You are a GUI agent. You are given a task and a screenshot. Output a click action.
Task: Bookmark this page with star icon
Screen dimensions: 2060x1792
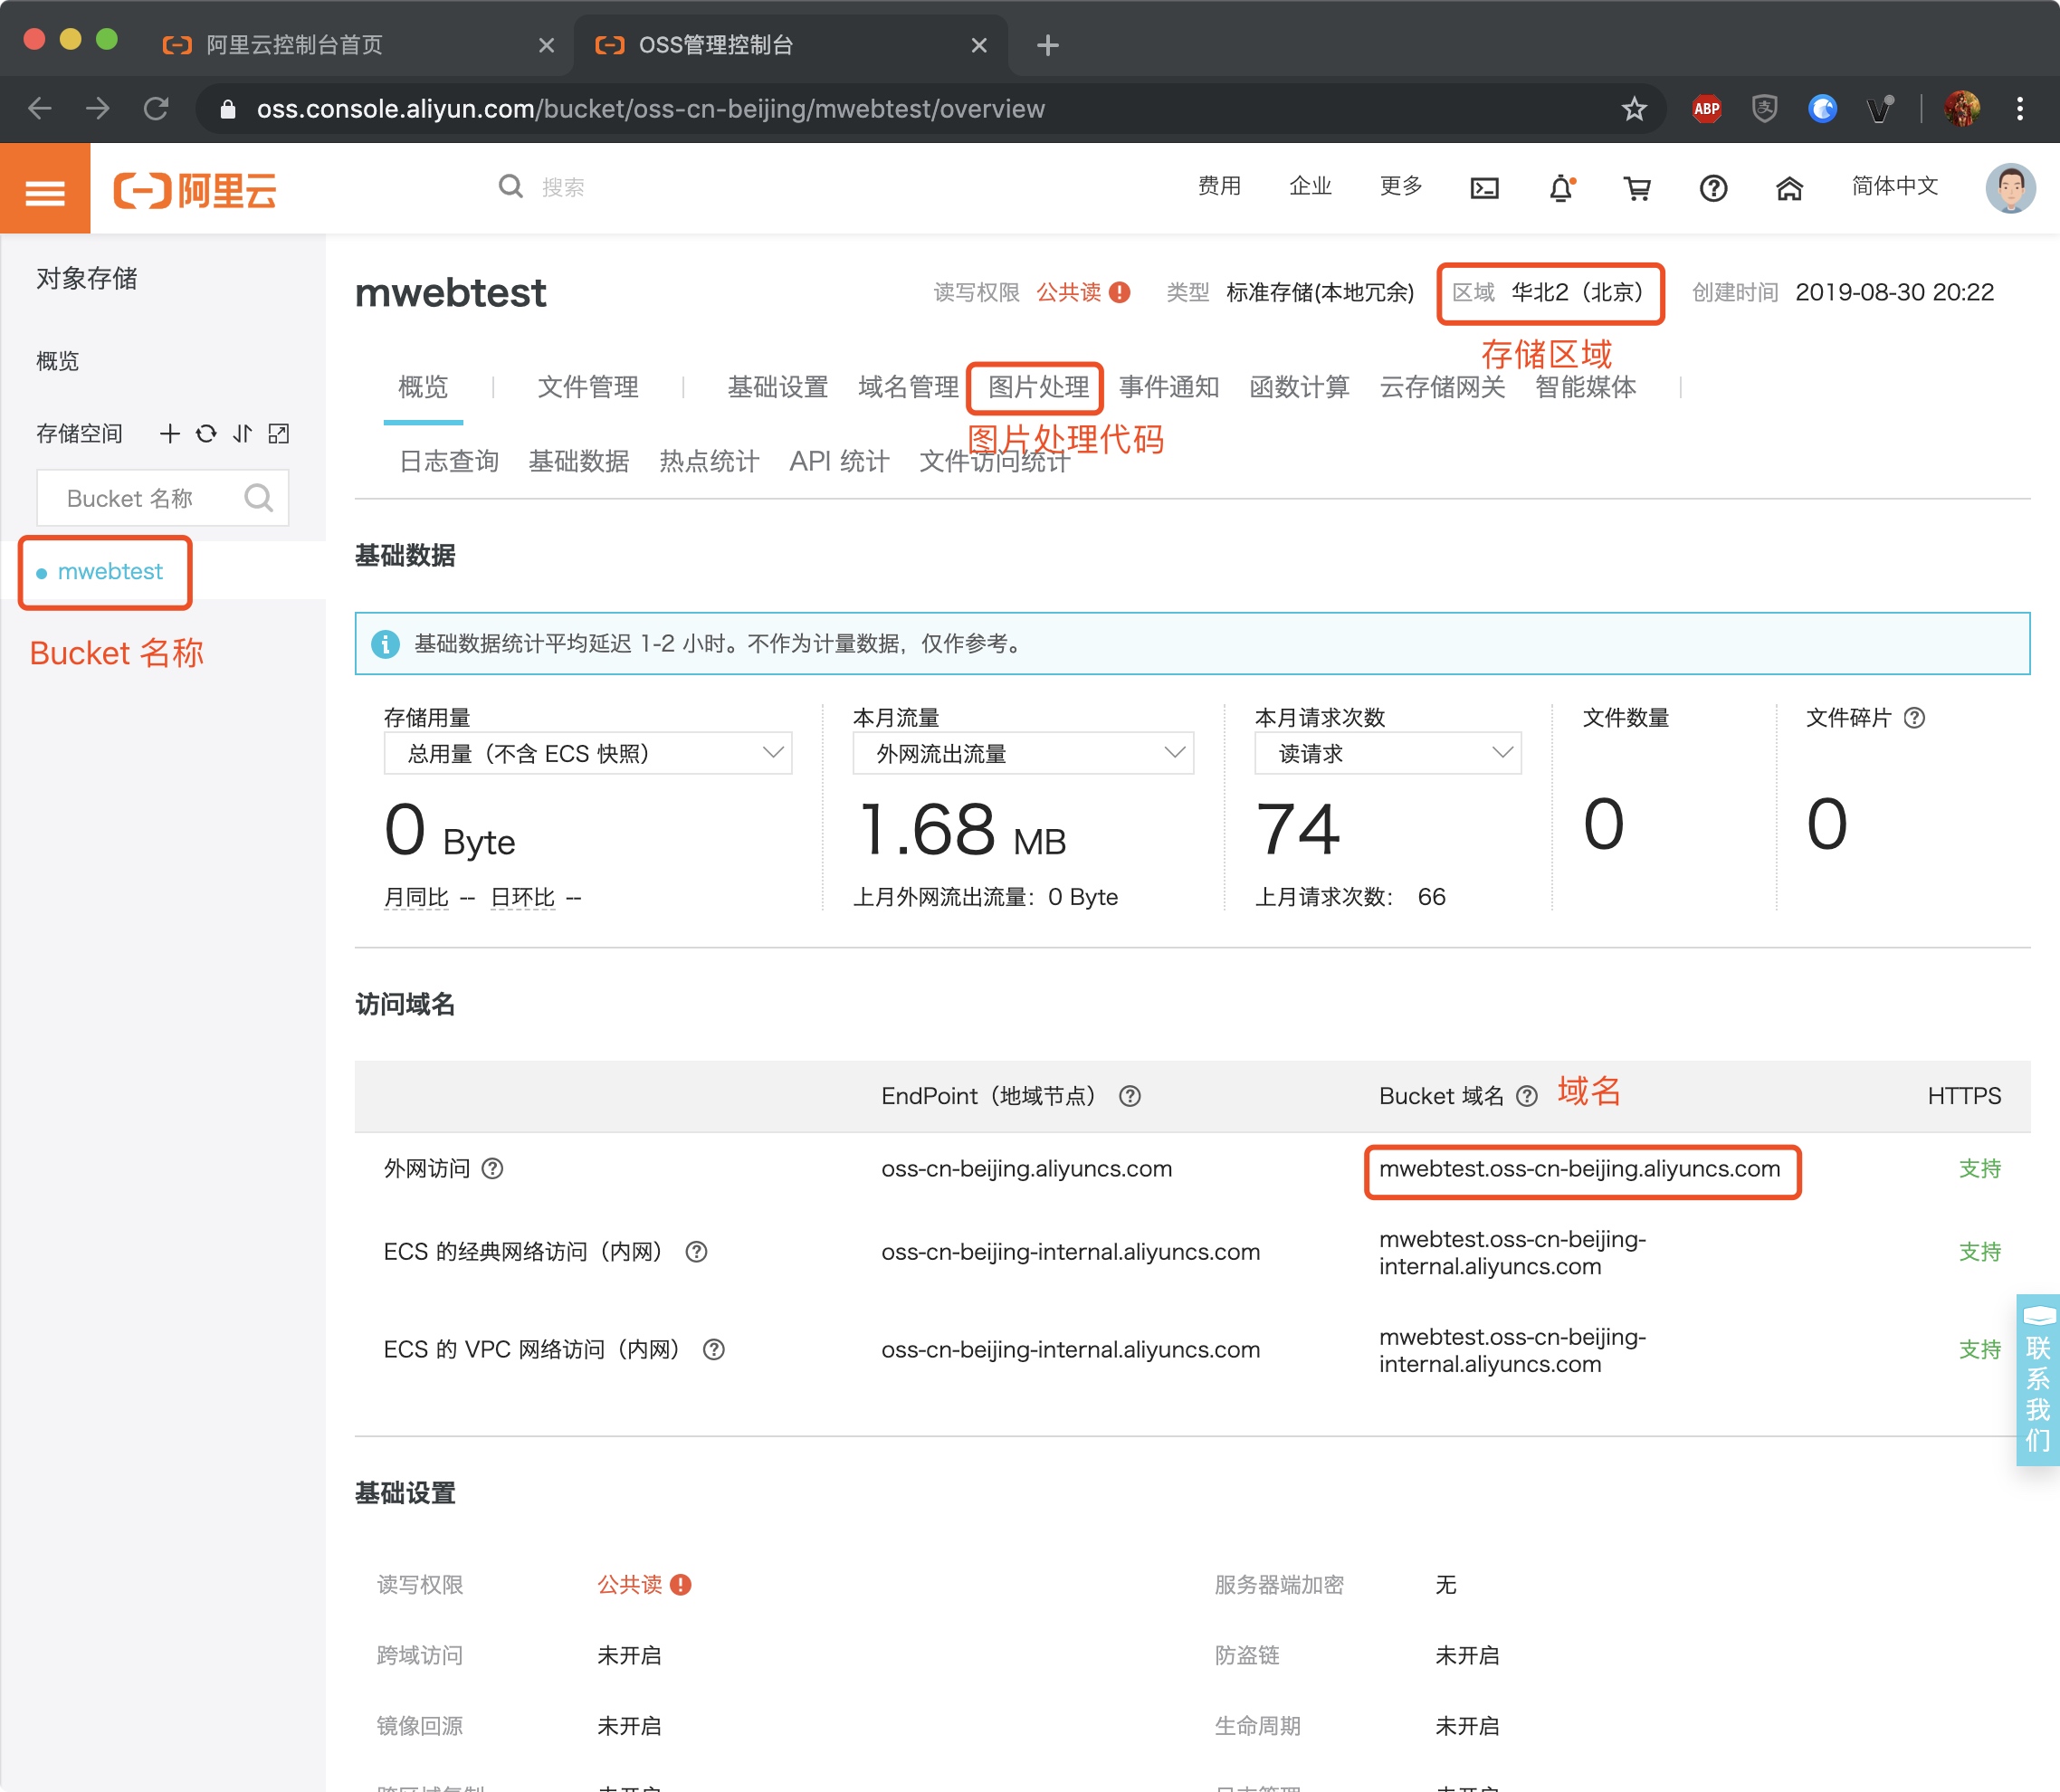point(1634,108)
